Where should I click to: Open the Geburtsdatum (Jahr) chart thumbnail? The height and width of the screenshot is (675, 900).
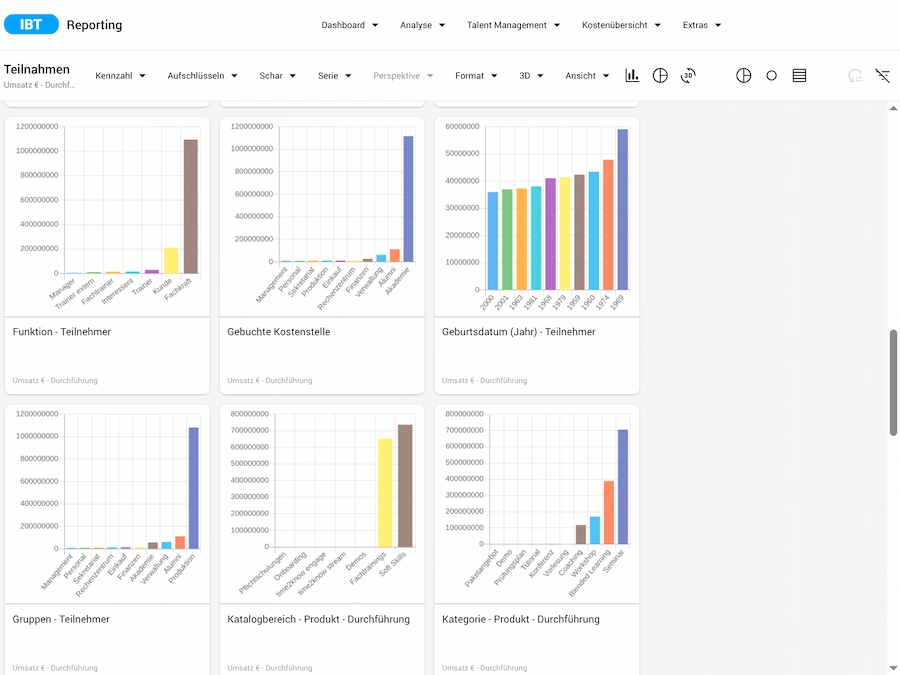(x=537, y=217)
